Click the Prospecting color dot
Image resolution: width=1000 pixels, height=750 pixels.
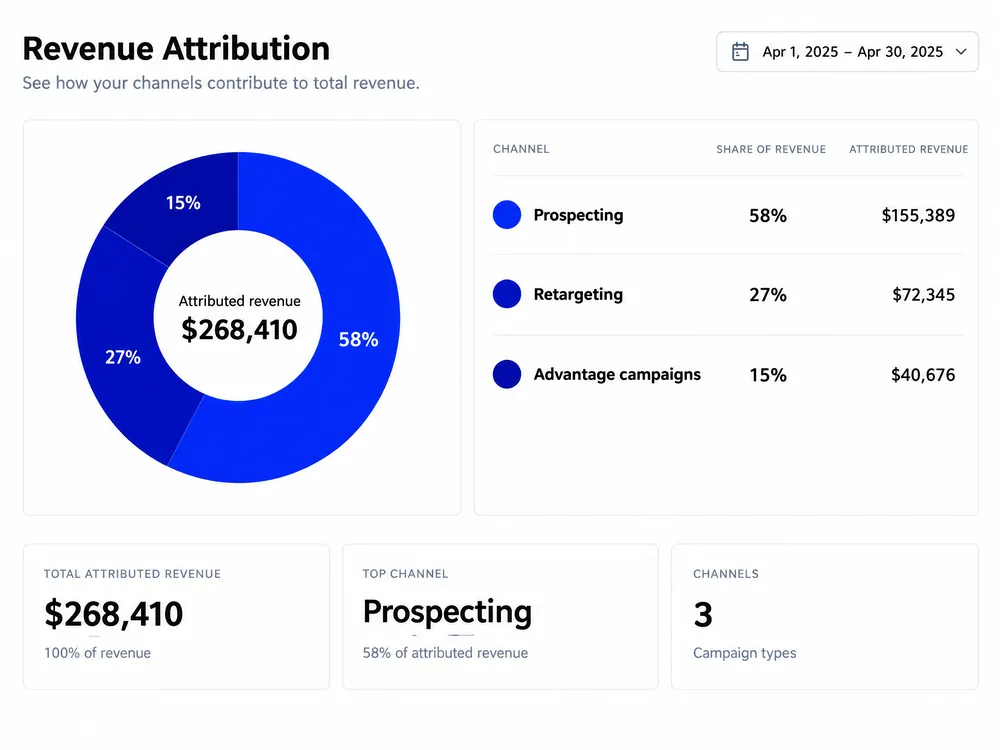[507, 215]
